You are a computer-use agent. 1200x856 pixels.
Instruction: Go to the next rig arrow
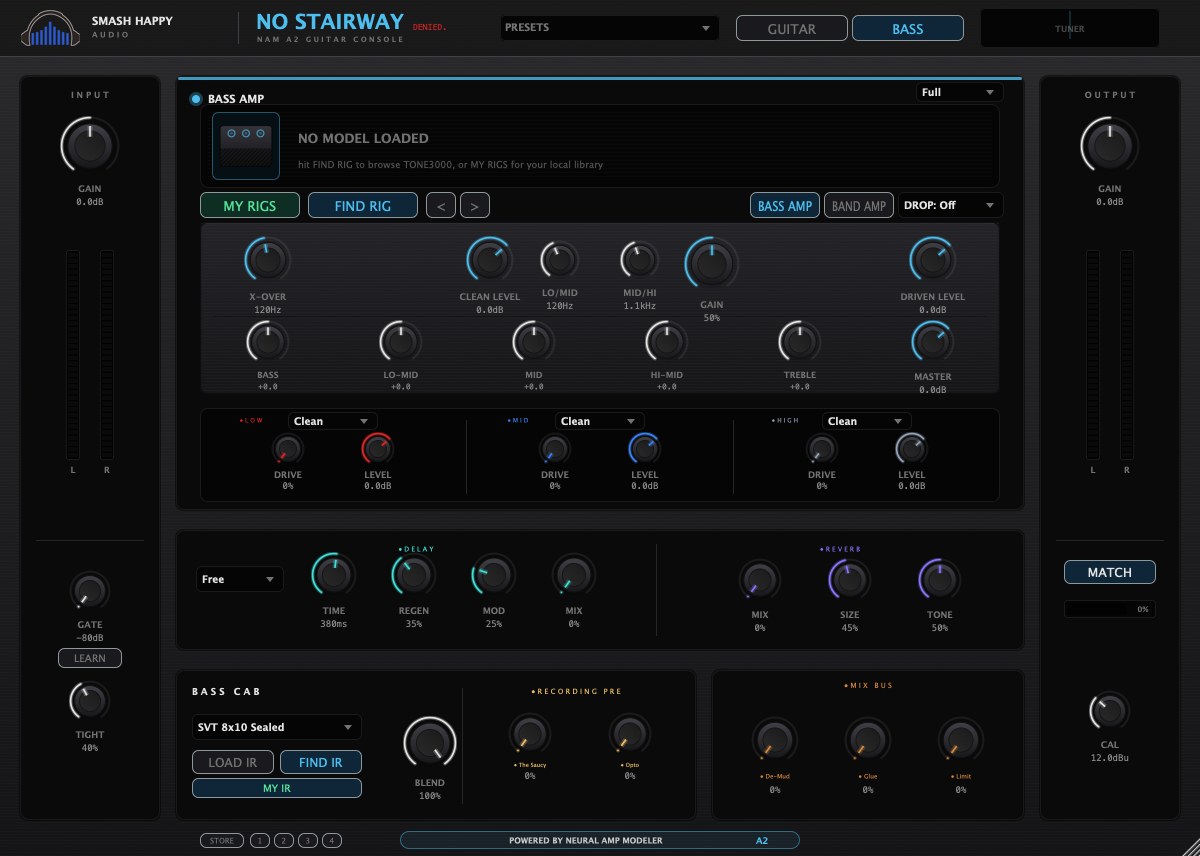click(x=475, y=206)
